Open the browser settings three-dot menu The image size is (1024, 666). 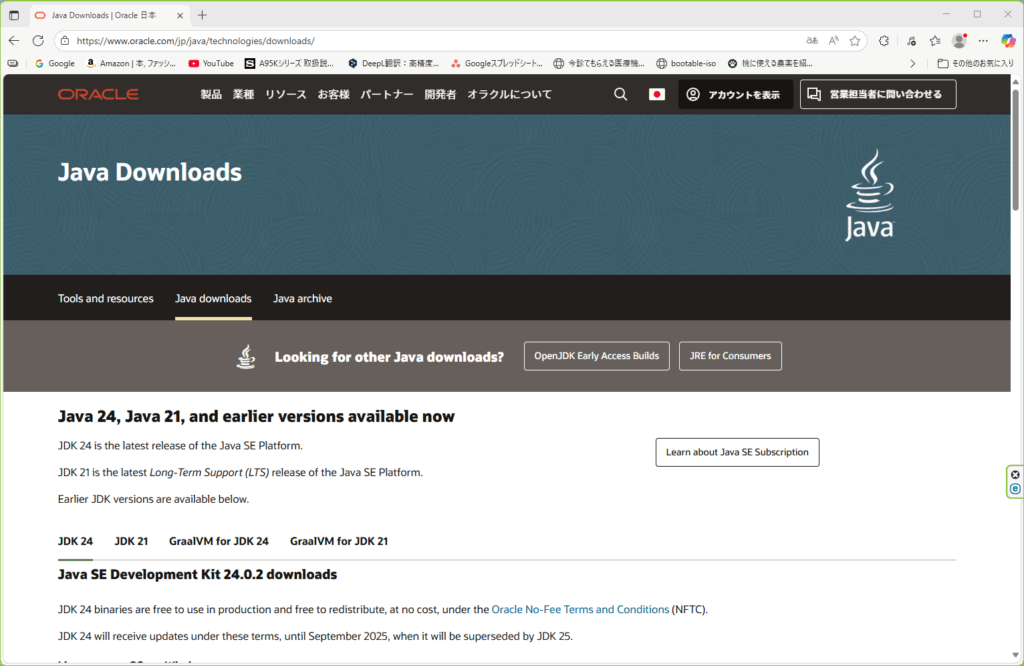pyautogui.click(x=981, y=39)
